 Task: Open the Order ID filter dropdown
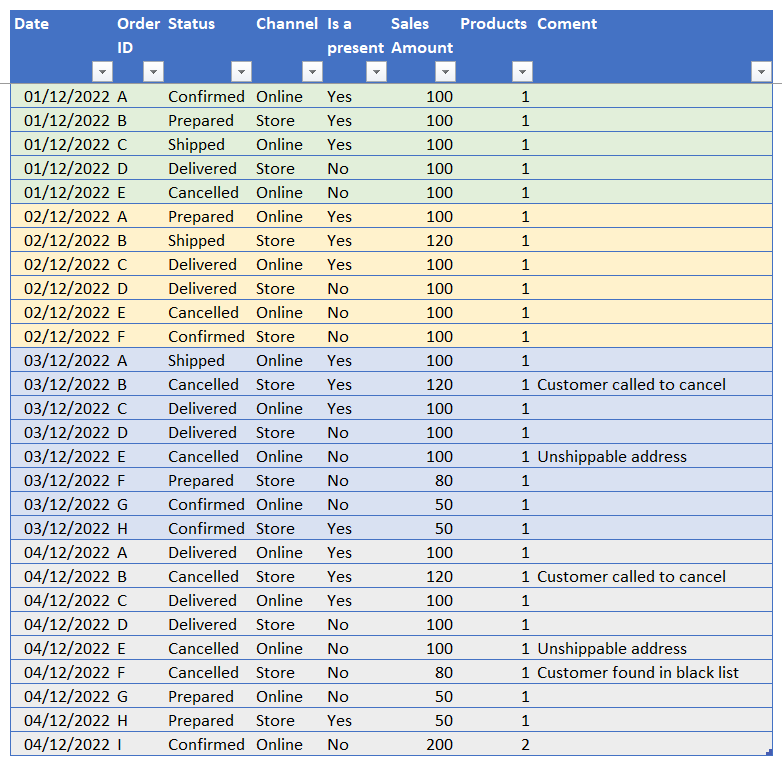[x=153, y=71]
